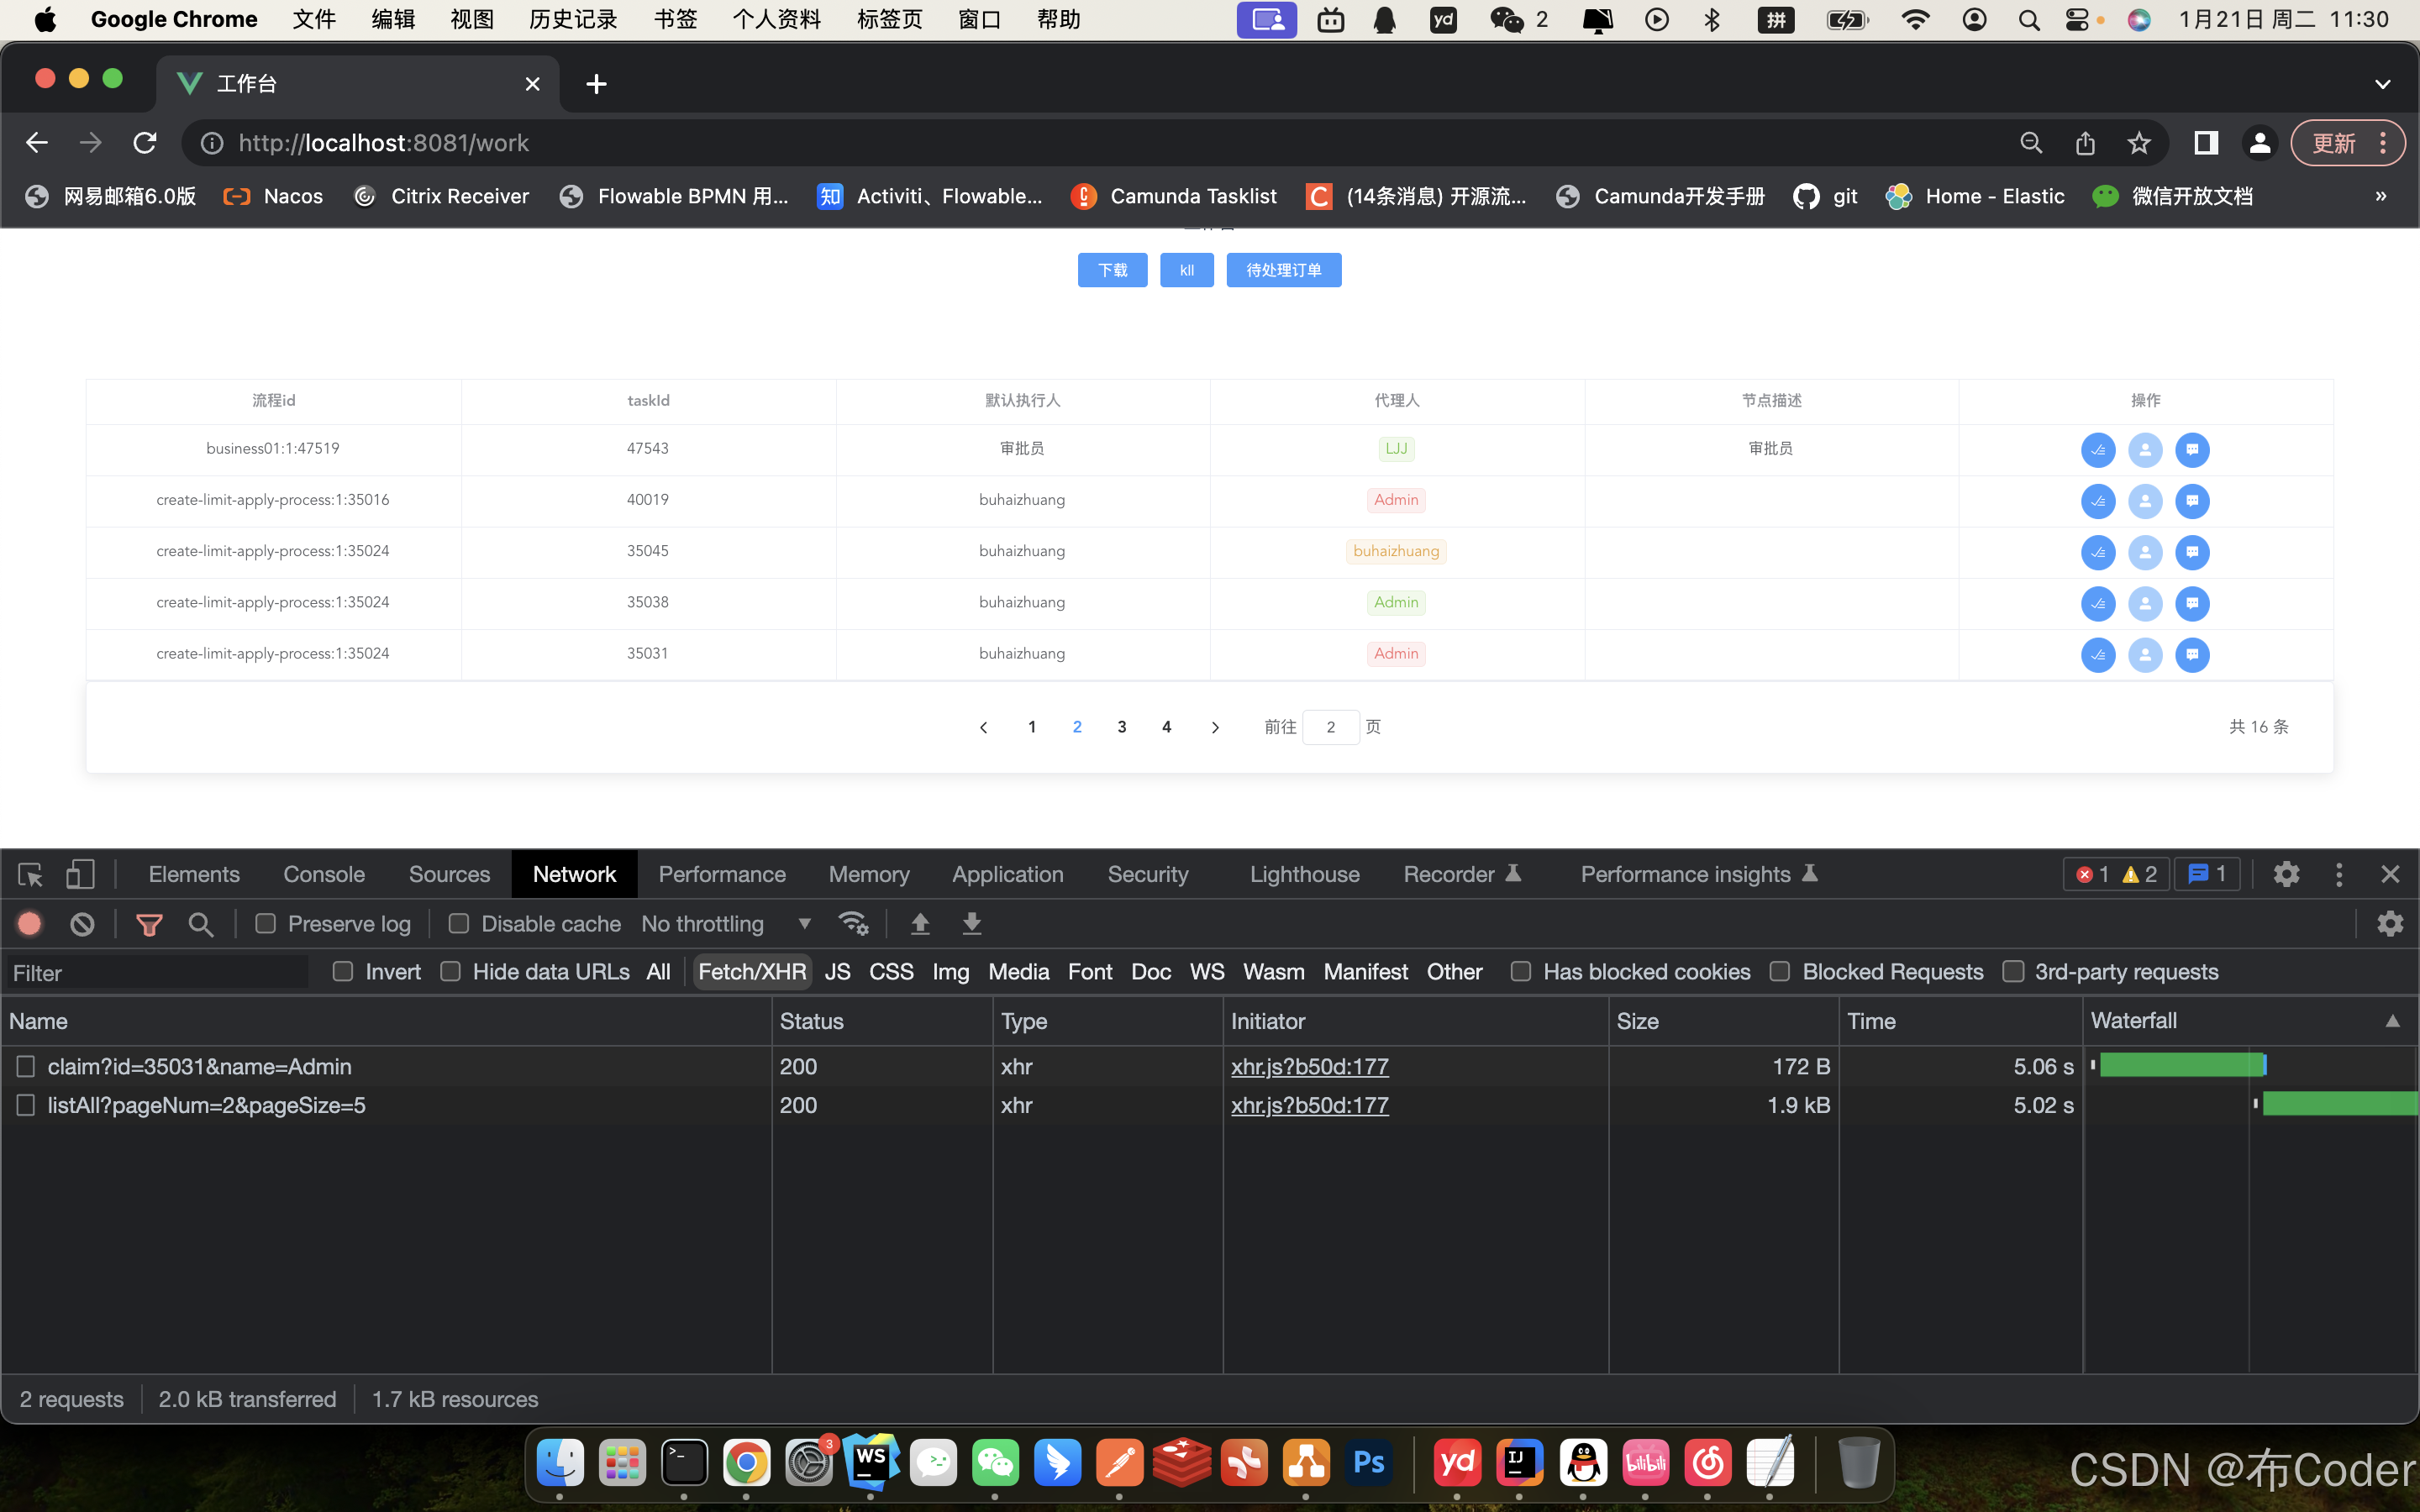
Task: Switch to the Elements tab
Action: coord(194,875)
